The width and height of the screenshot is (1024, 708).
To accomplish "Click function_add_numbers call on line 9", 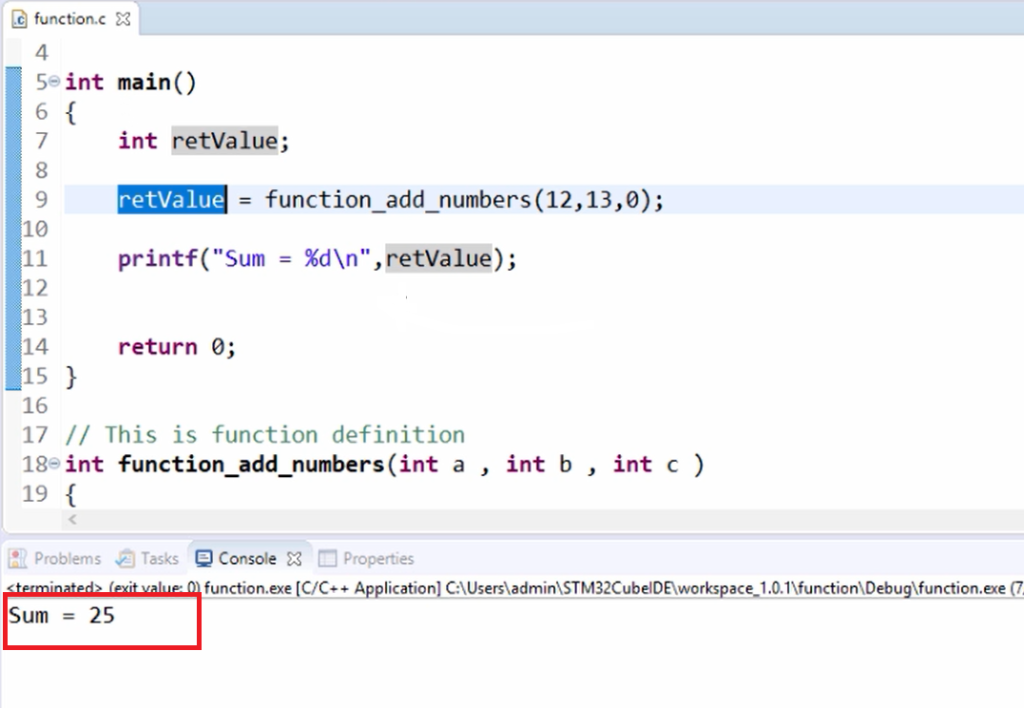I will (398, 199).
